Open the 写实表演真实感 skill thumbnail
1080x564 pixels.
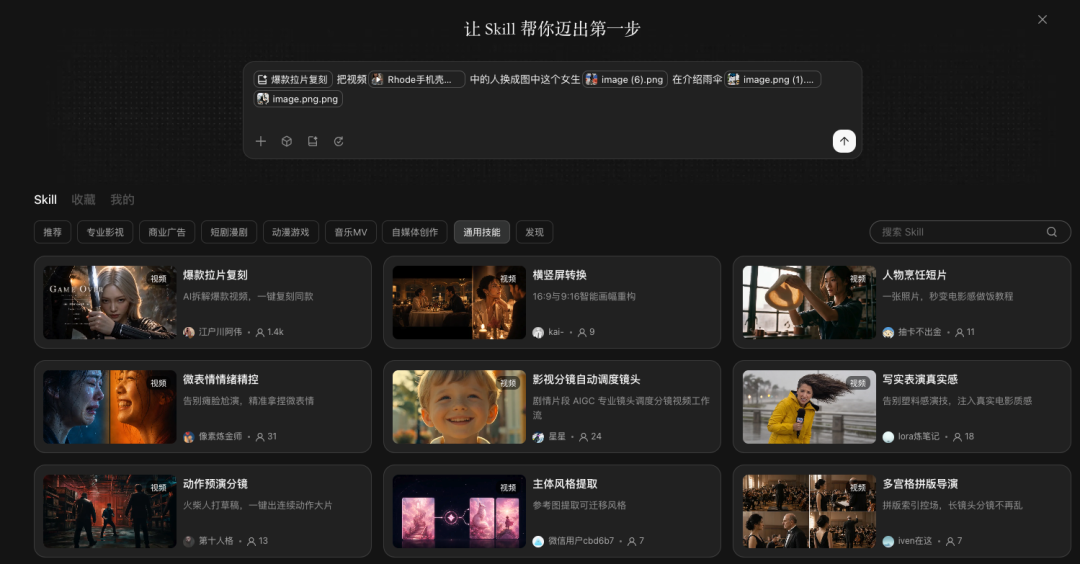(809, 407)
